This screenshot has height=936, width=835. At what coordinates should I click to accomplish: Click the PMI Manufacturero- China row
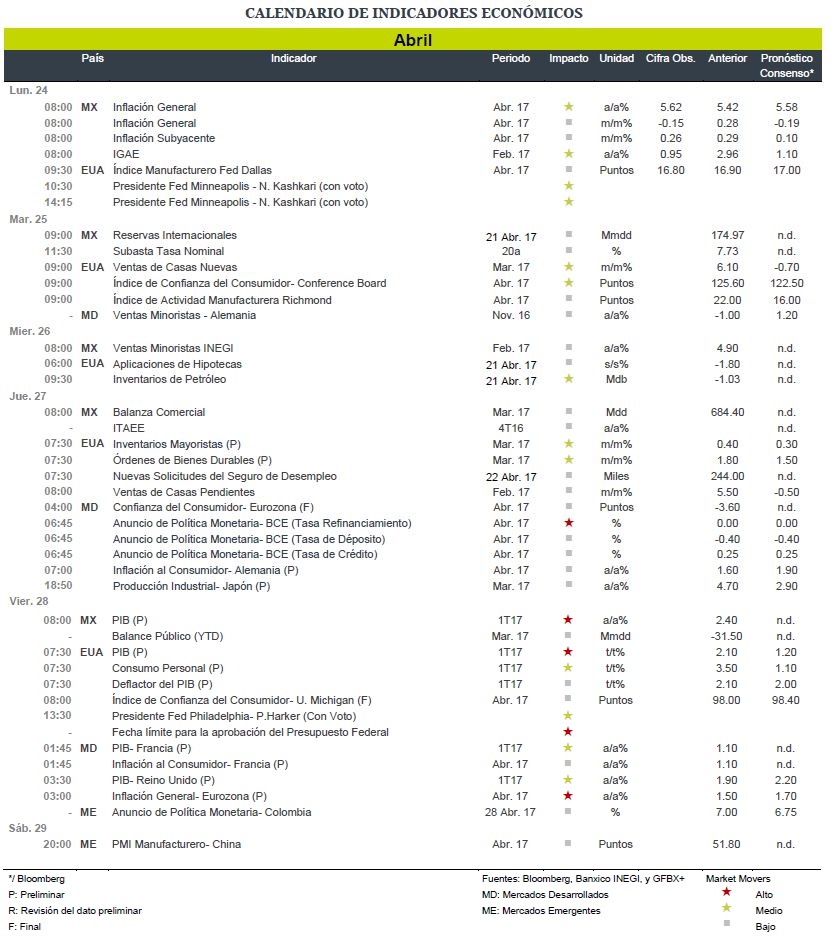413,844
